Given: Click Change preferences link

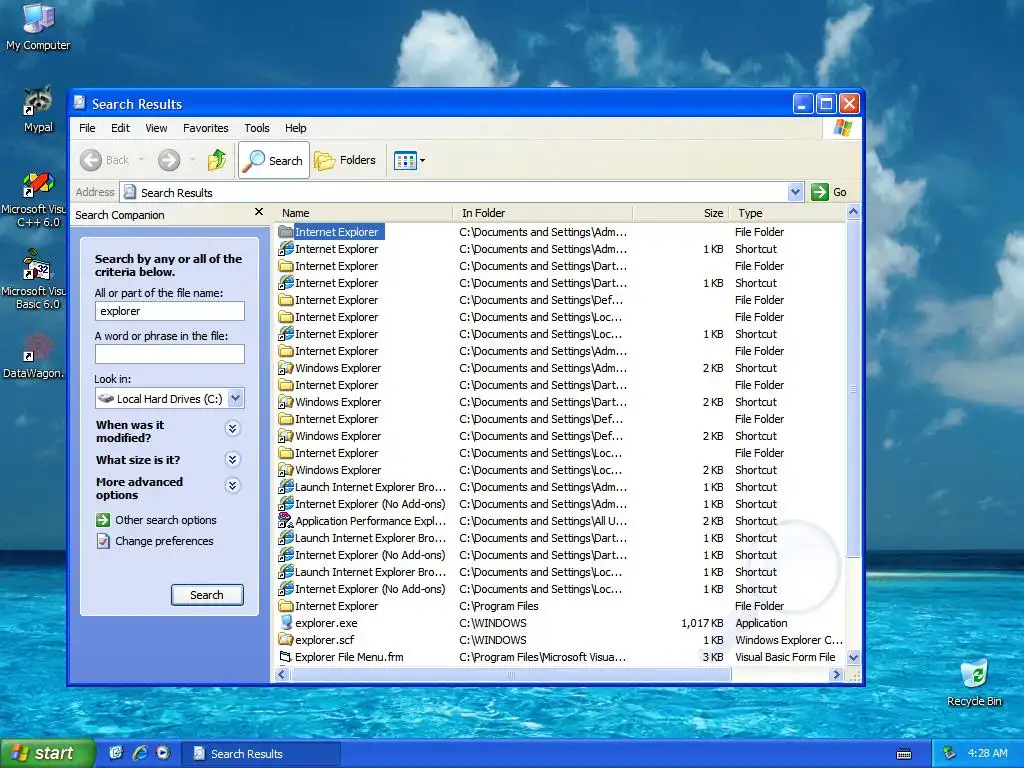Looking at the screenshot, I should point(165,541).
